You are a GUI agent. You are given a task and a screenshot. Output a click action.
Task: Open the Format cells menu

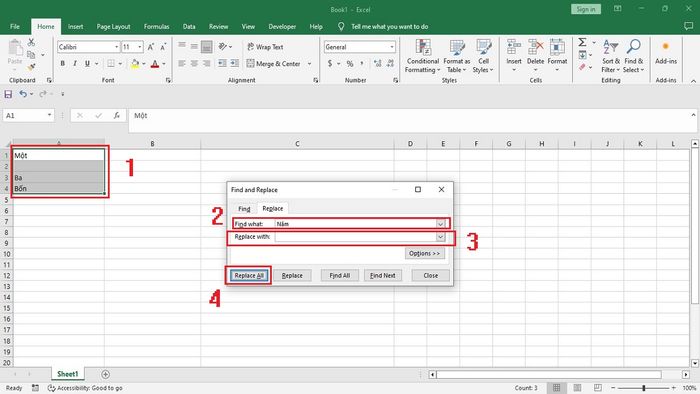click(x=557, y=56)
